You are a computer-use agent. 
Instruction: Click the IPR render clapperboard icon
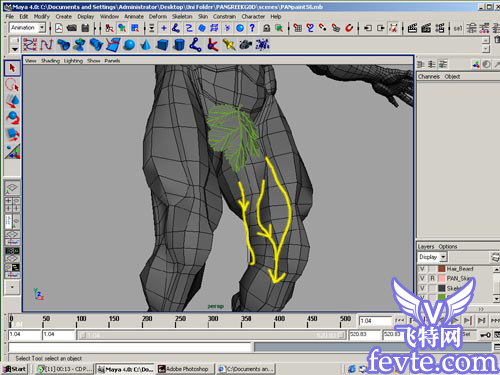pos(426,28)
